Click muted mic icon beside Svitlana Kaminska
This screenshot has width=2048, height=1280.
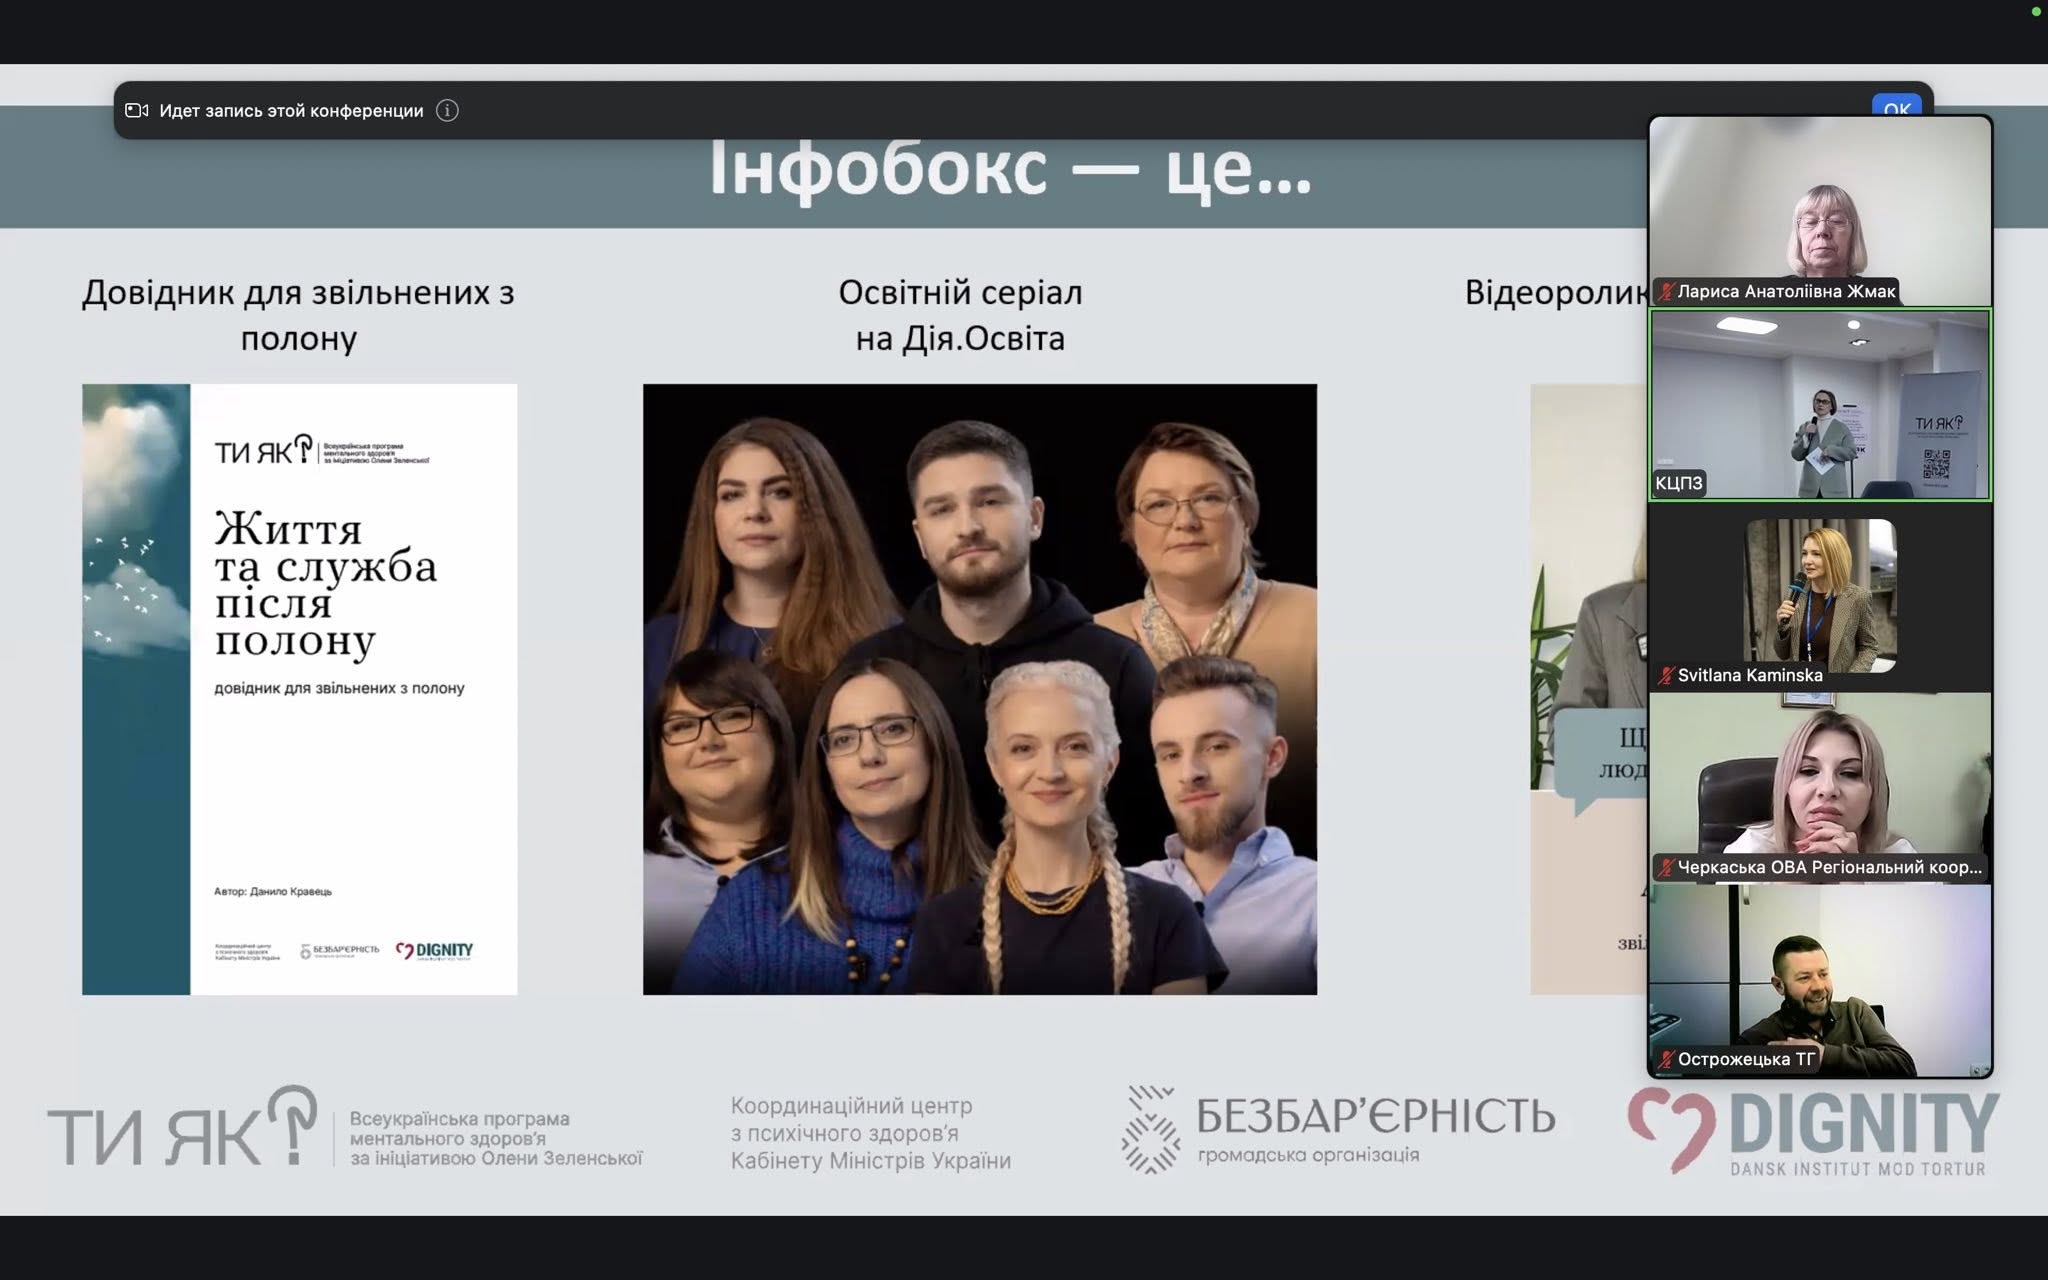pyautogui.click(x=1666, y=675)
